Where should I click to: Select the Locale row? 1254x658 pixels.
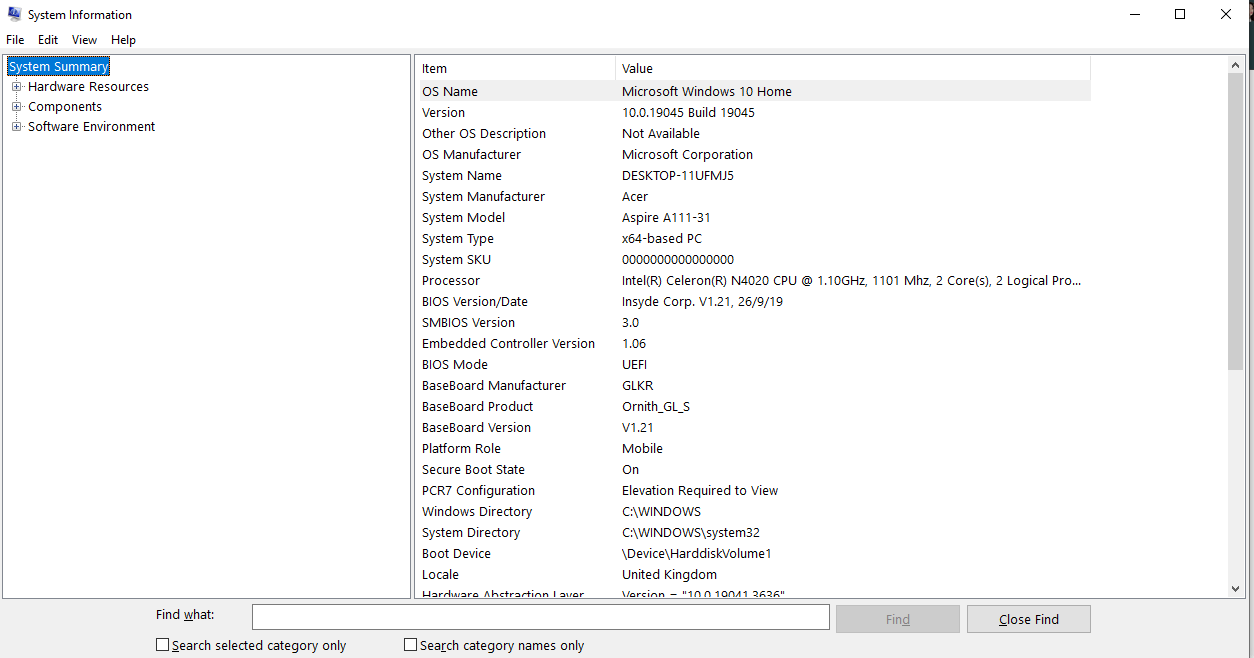pos(753,574)
